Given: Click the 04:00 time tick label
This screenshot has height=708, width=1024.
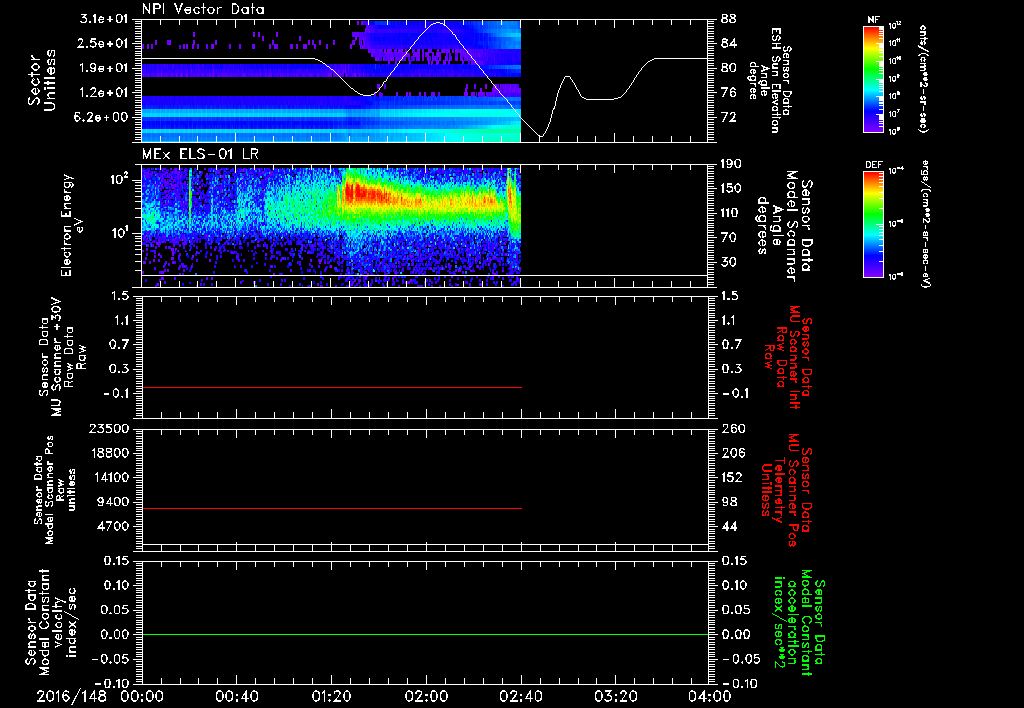Looking at the screenshot, I should click(710, 696).
